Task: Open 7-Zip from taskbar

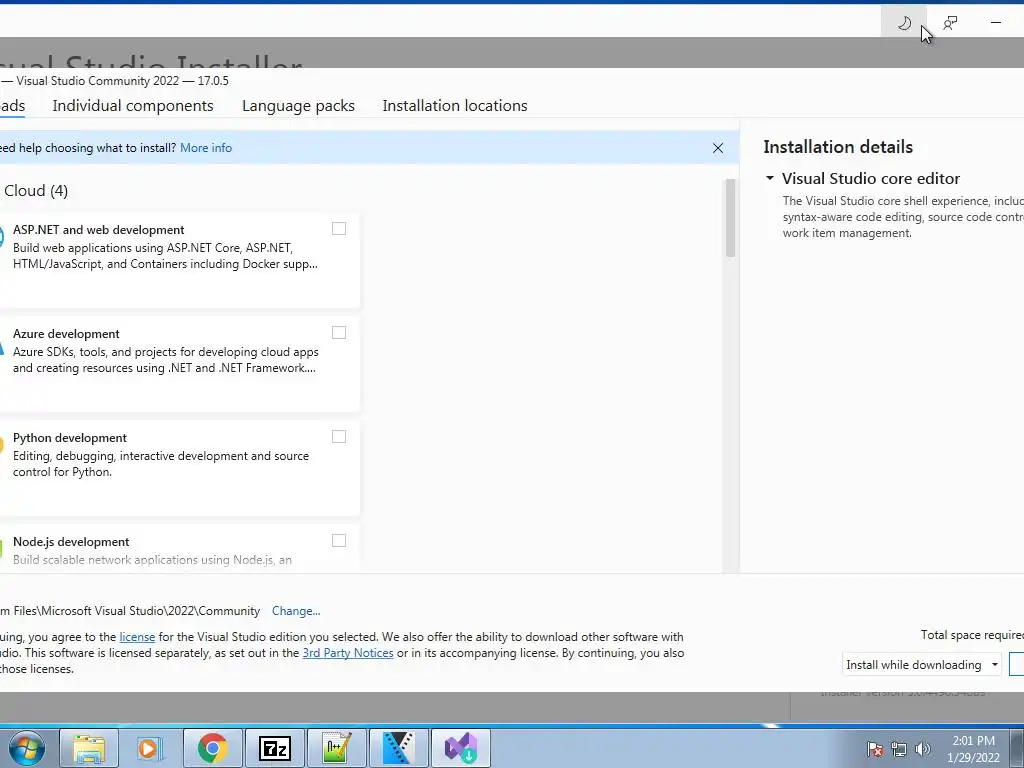Action: click(x=274, y=748)
